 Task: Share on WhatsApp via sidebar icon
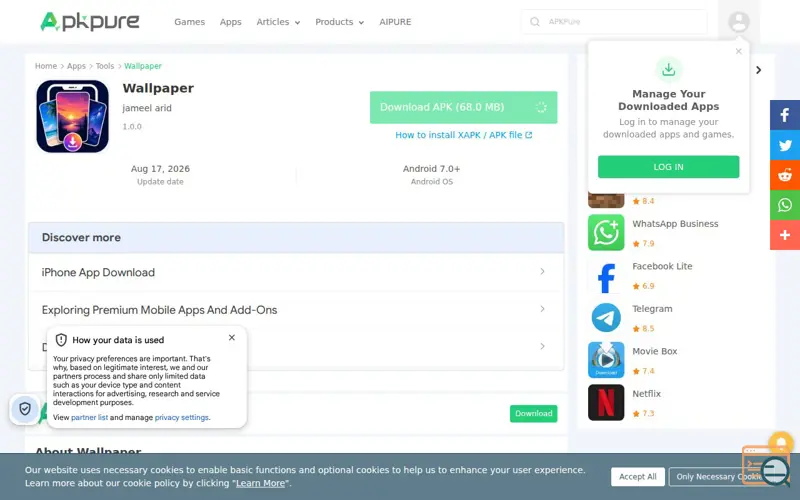pos(785,205)
